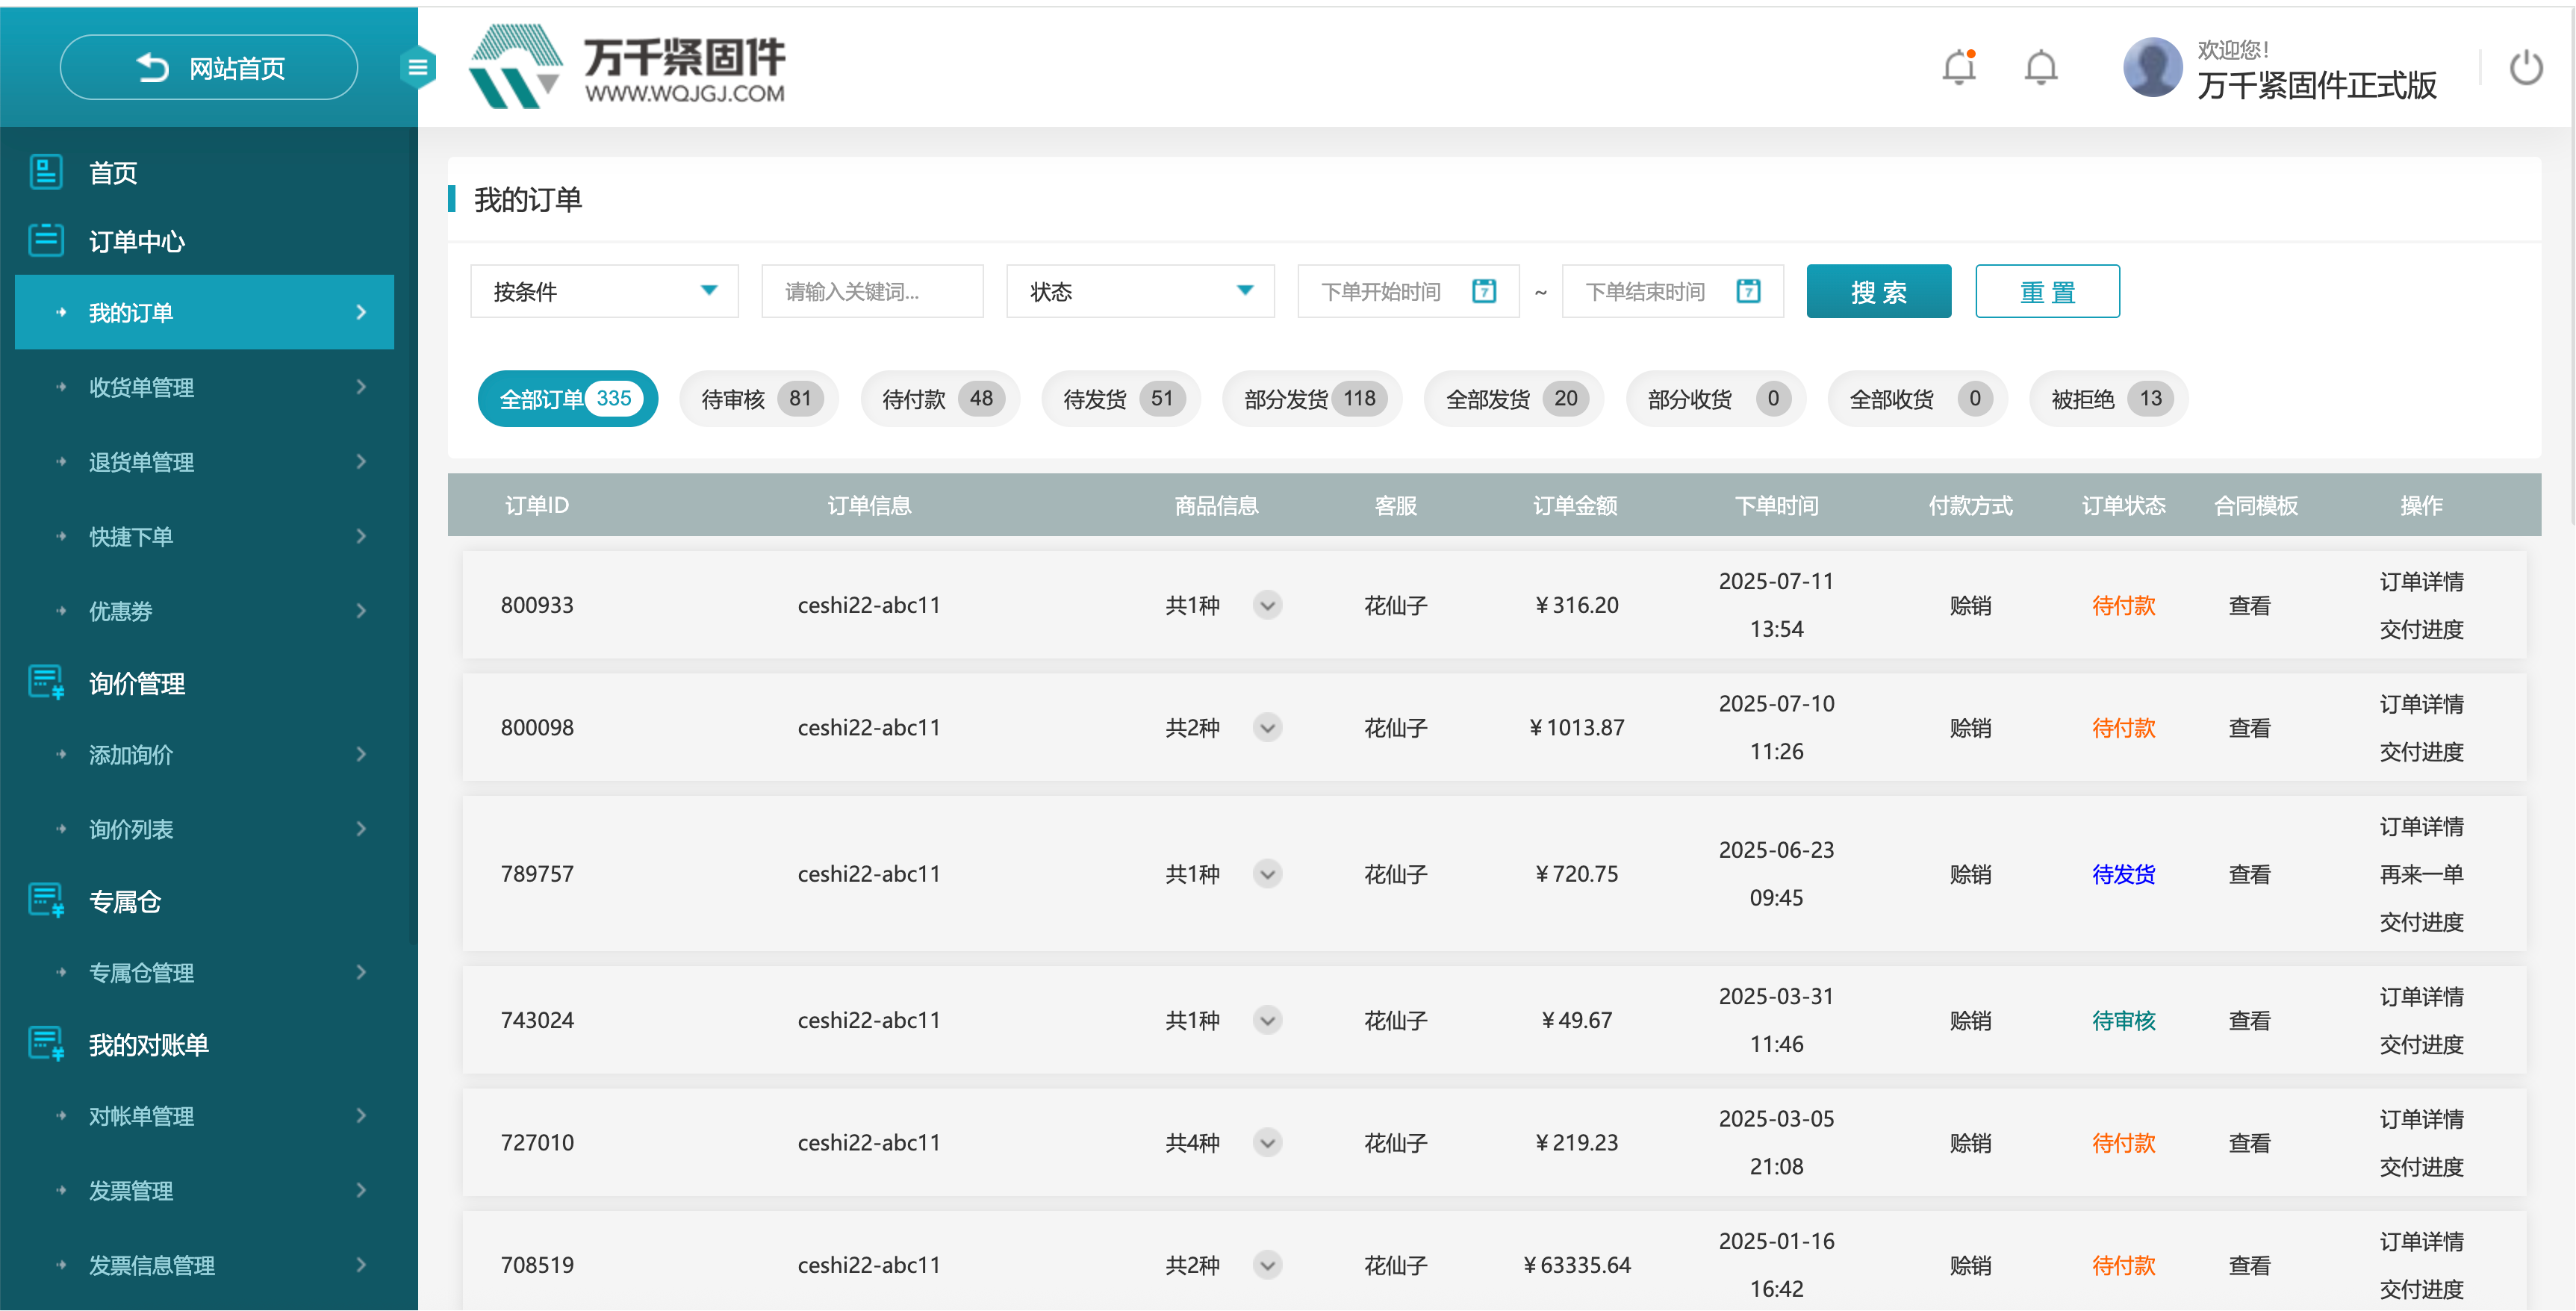The width and height of the screenshot is (2576, 1311).
Task: Filter by 待审核 tab
Action: pyautogui.click(x=759, y=399)
